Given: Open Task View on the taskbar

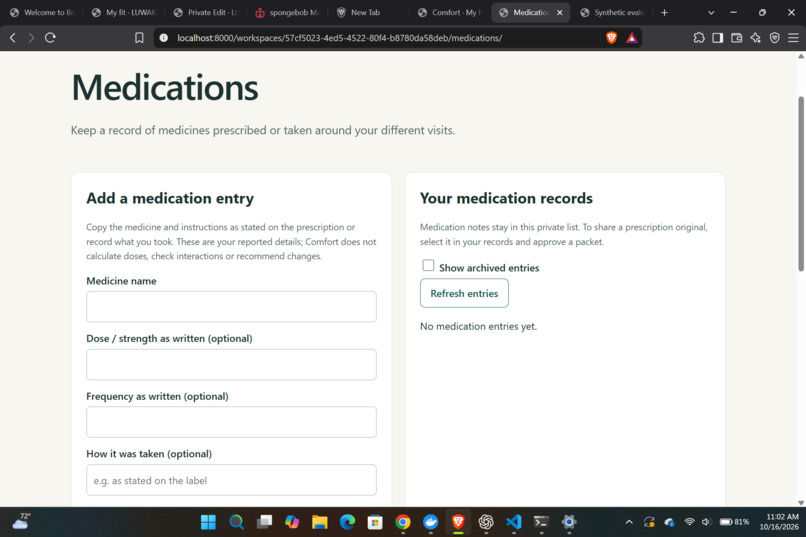Looking at the screenshot, I should tap(264, 522).
